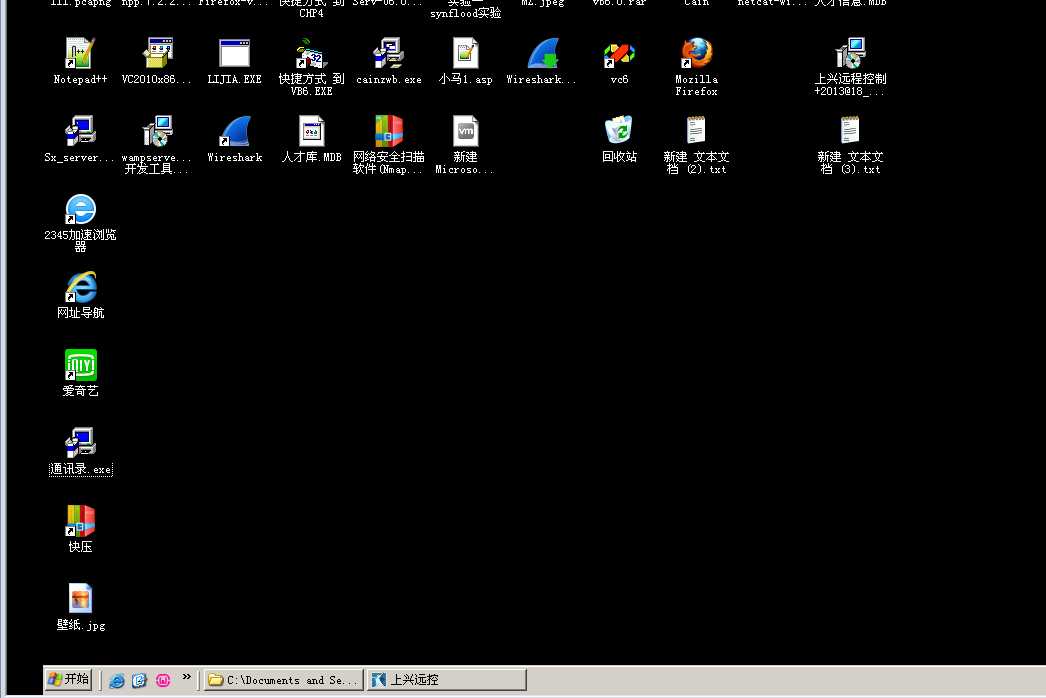
Task: Click Internet Explorer quick launch icon
Action: pos(116,680)
